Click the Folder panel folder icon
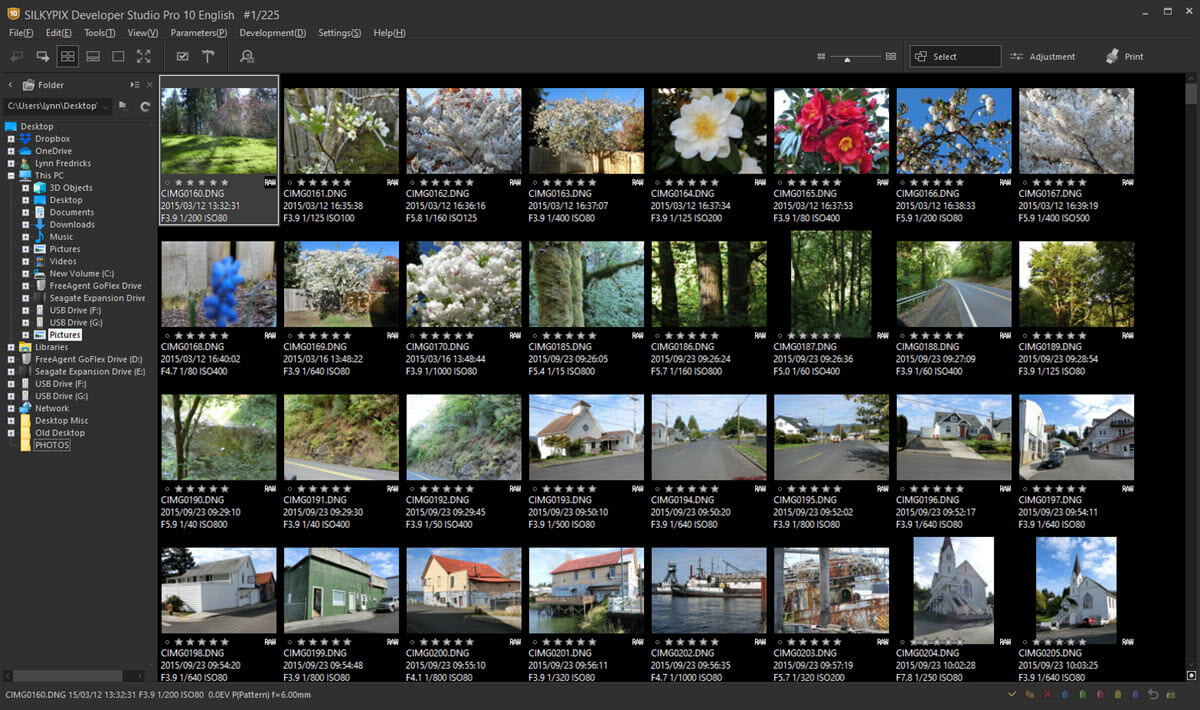Image resolution: width=1200 pixels, height=710 pixels. [x=28, y=85]
